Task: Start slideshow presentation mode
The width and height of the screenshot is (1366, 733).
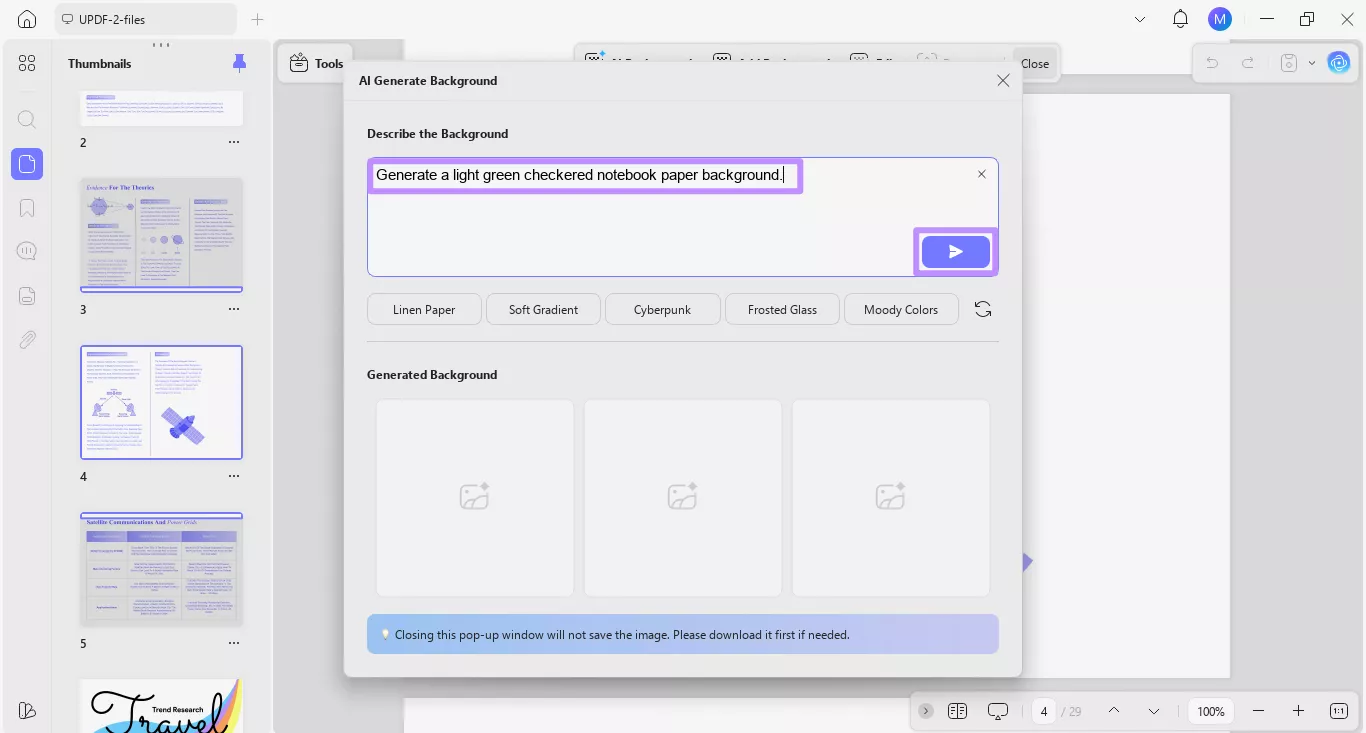Action: point(998,711)
